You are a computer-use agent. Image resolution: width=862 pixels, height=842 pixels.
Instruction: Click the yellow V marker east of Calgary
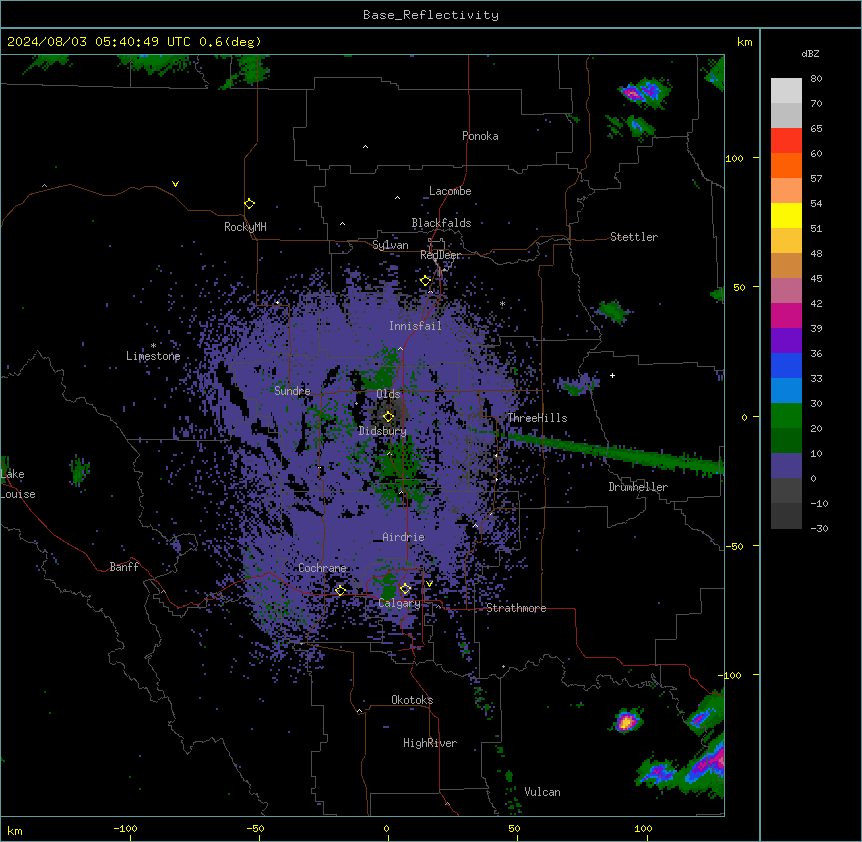[429, 584]
